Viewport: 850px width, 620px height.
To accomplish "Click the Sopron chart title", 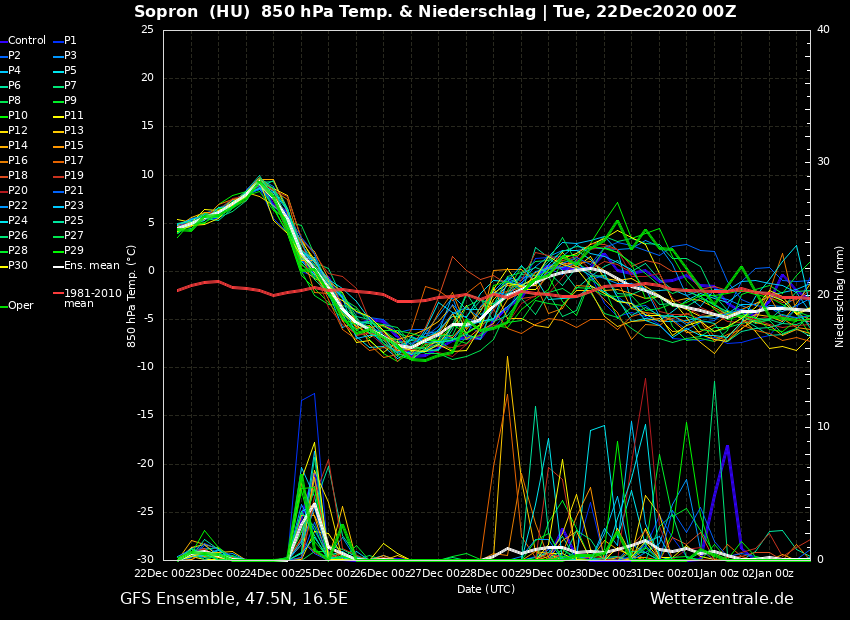I will tap(435, 12).
